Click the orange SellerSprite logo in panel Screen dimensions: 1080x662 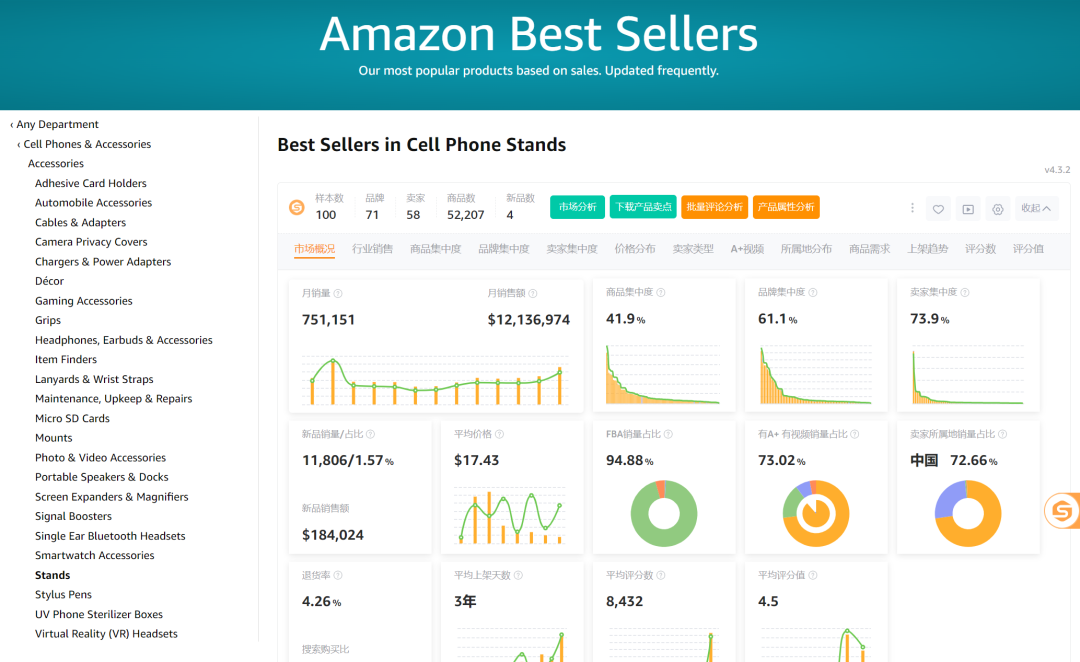tap(297, 207)
